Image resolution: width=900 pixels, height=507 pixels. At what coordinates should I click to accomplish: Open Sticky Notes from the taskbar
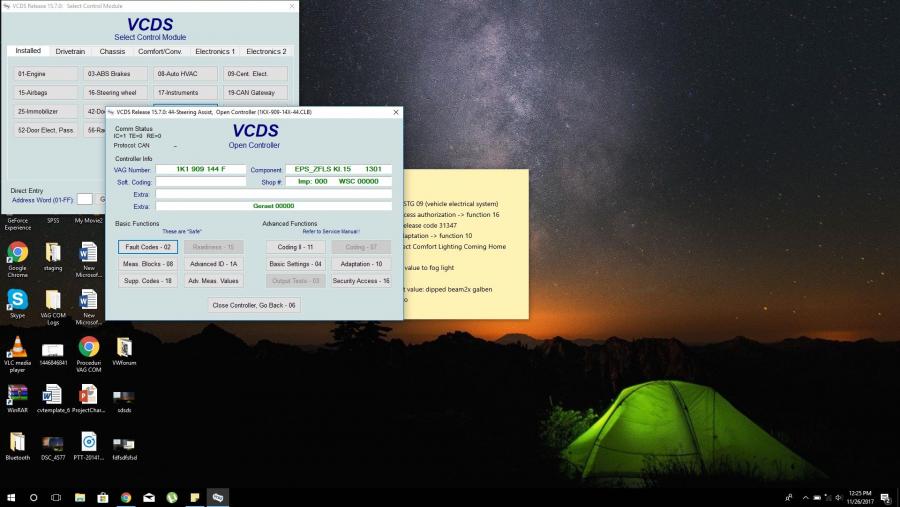(x=195, y=497)
